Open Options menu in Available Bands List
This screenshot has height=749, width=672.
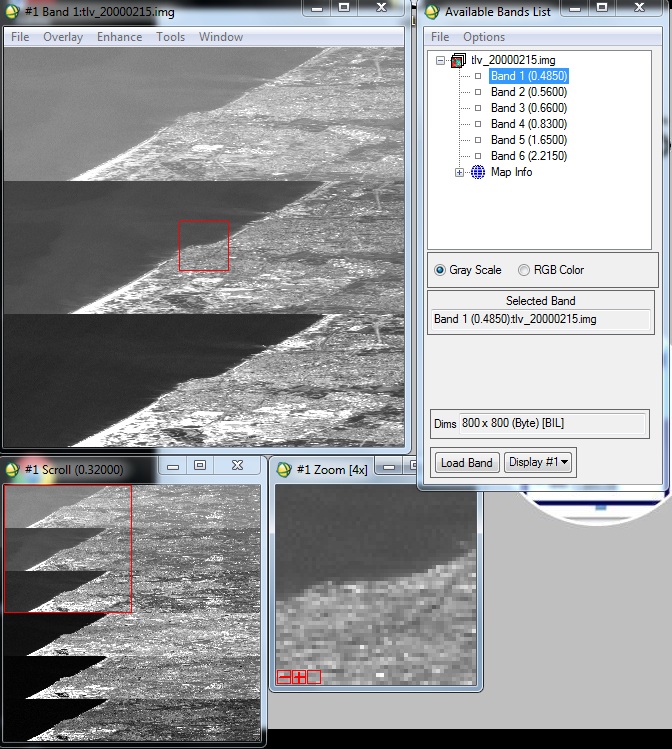[x=484, y=37]
